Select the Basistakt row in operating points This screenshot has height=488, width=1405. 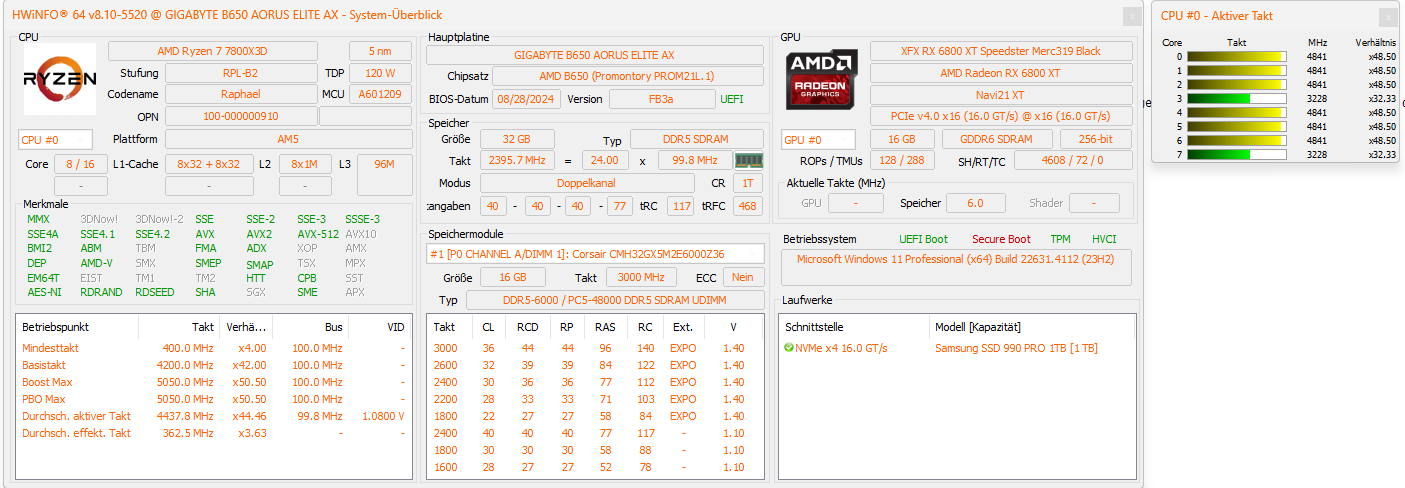214,365
